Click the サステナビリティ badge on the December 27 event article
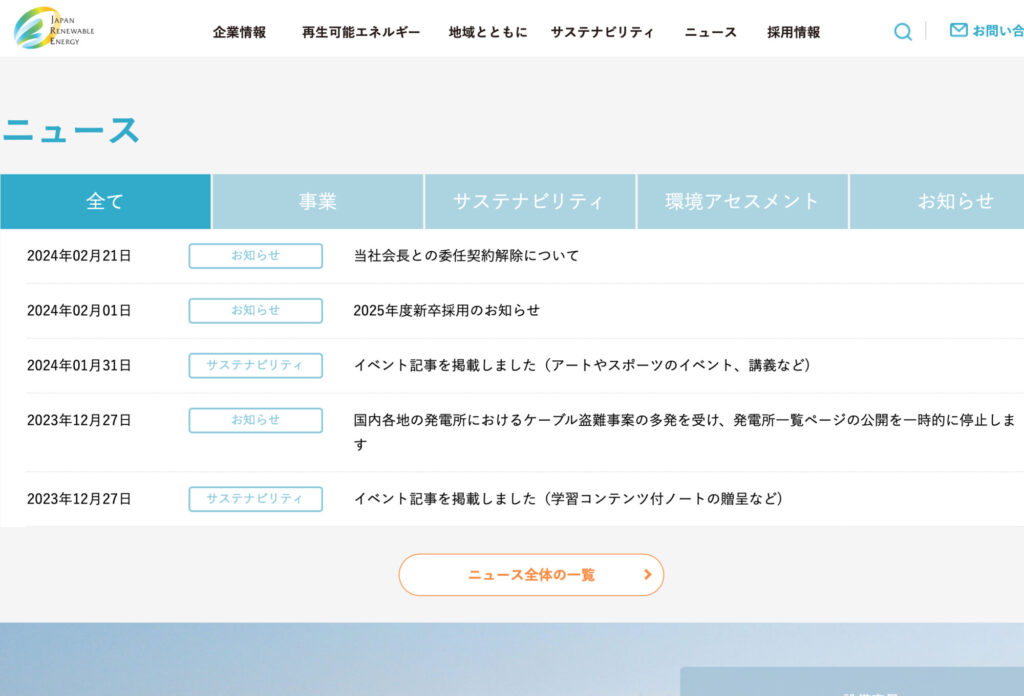The image size is (1024, 696). tap(255, 499)
